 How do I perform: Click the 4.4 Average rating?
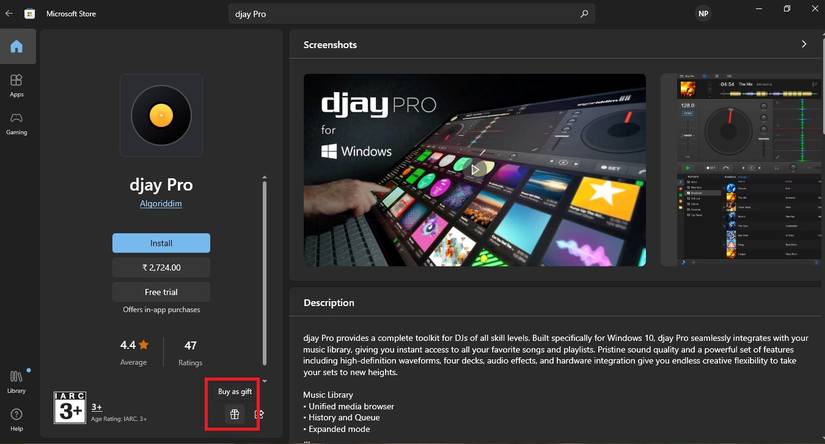134,352
